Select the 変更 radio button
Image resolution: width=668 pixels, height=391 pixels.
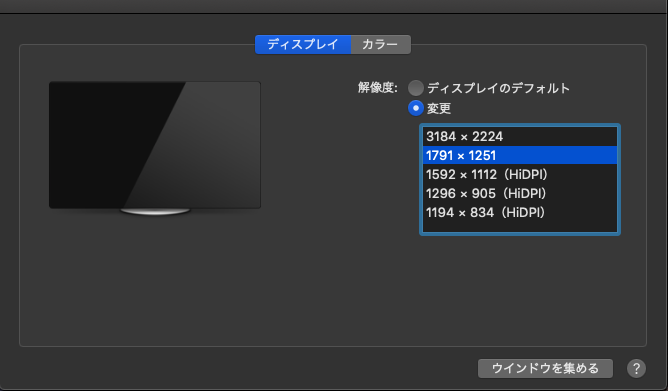pos(416,108)
